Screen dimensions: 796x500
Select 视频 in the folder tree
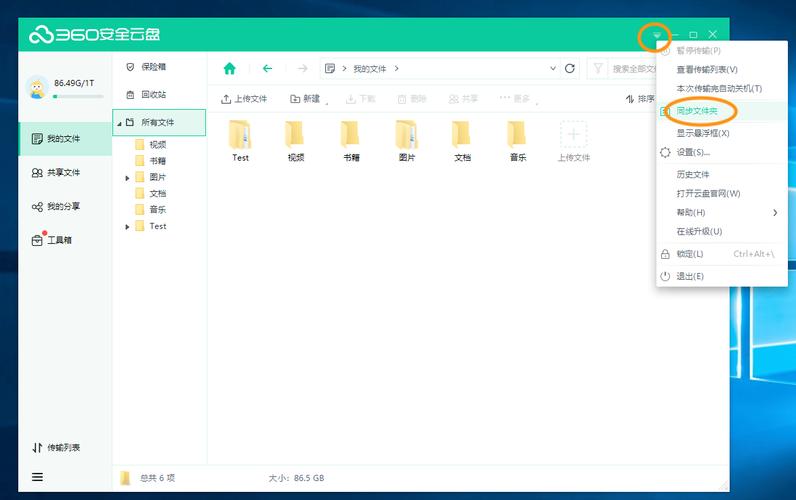(157, 145)
